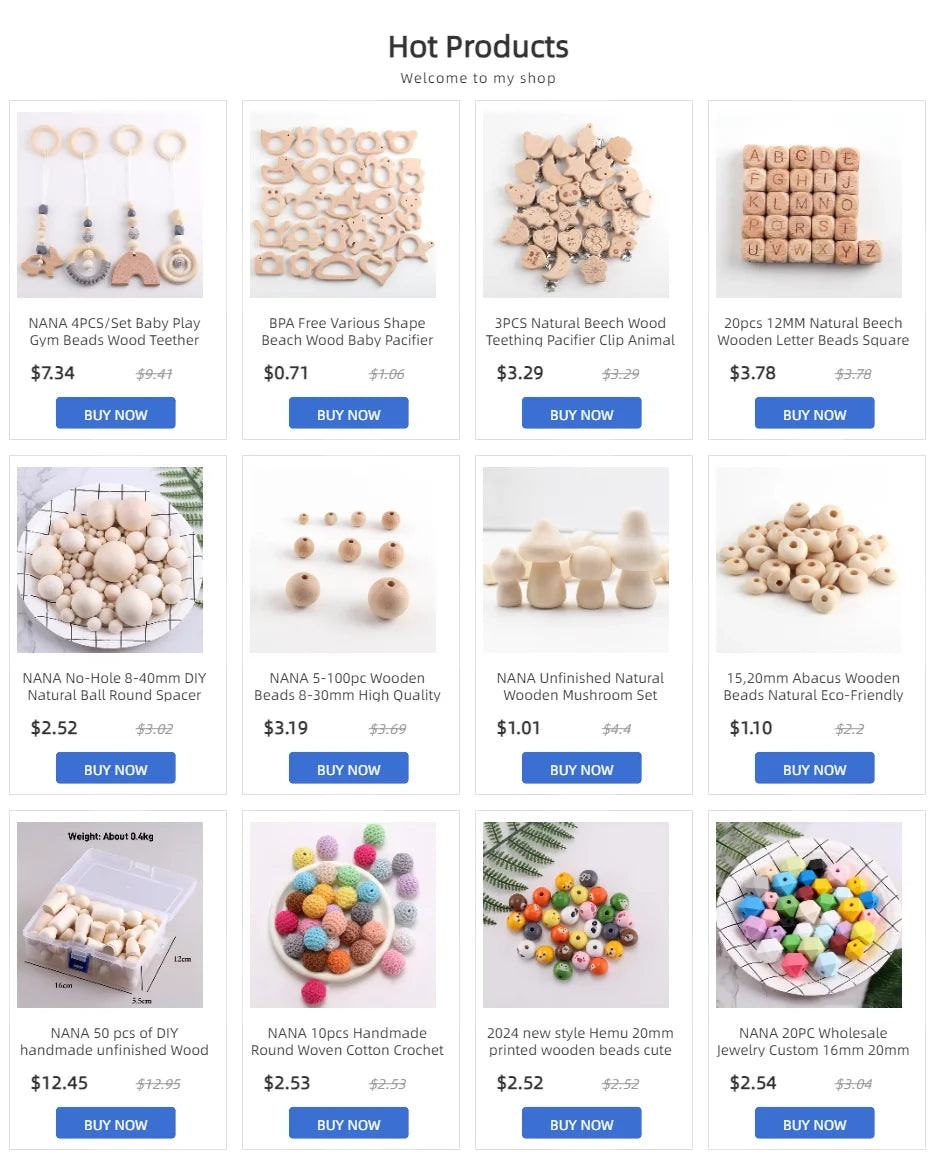
Task: View the colorful 16mm 20mm hexagon beads image
Action: pyautogui.click(x=809, y=915)
